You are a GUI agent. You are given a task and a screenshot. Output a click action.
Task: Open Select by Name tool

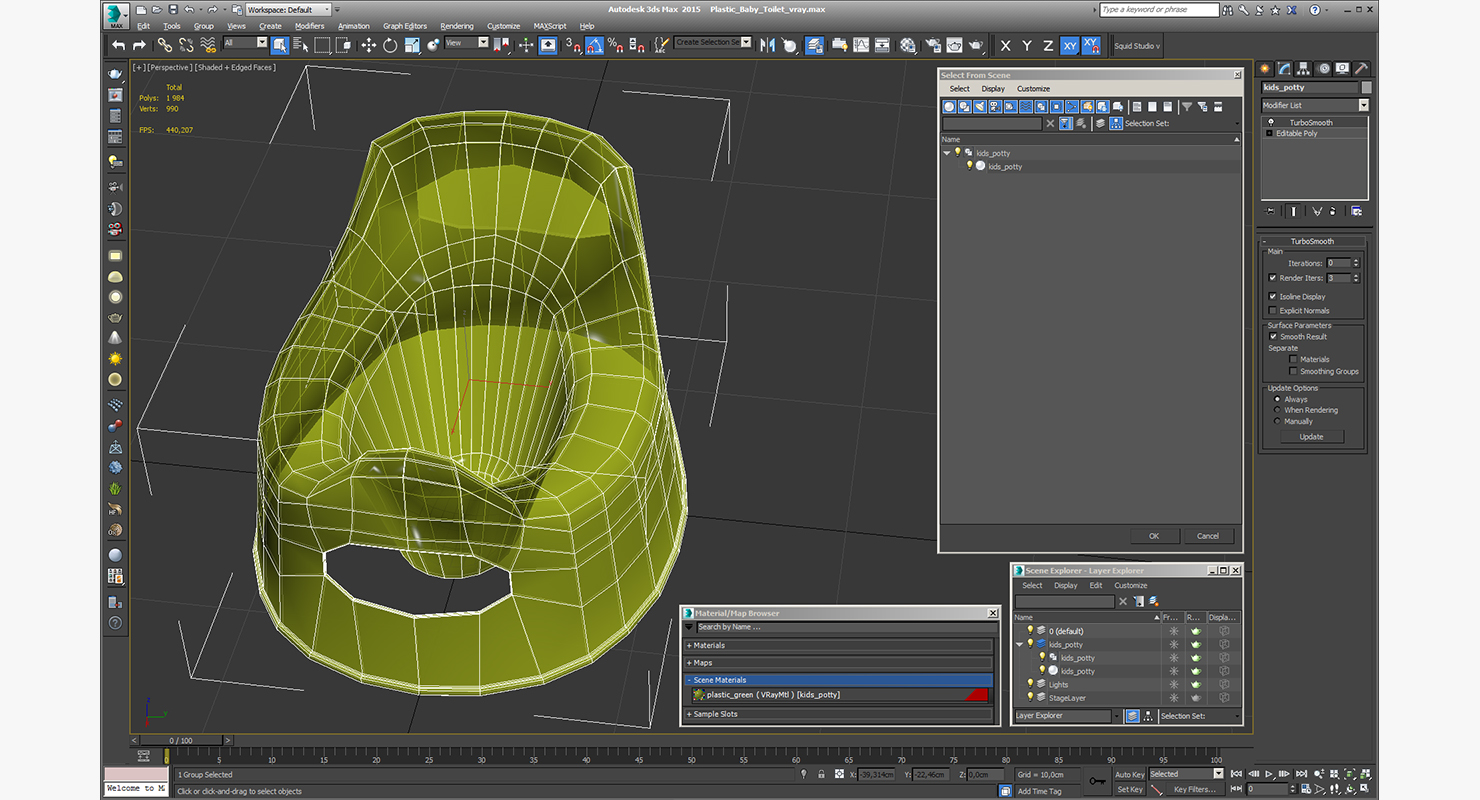pyautogui.click(x=300, y=45)
